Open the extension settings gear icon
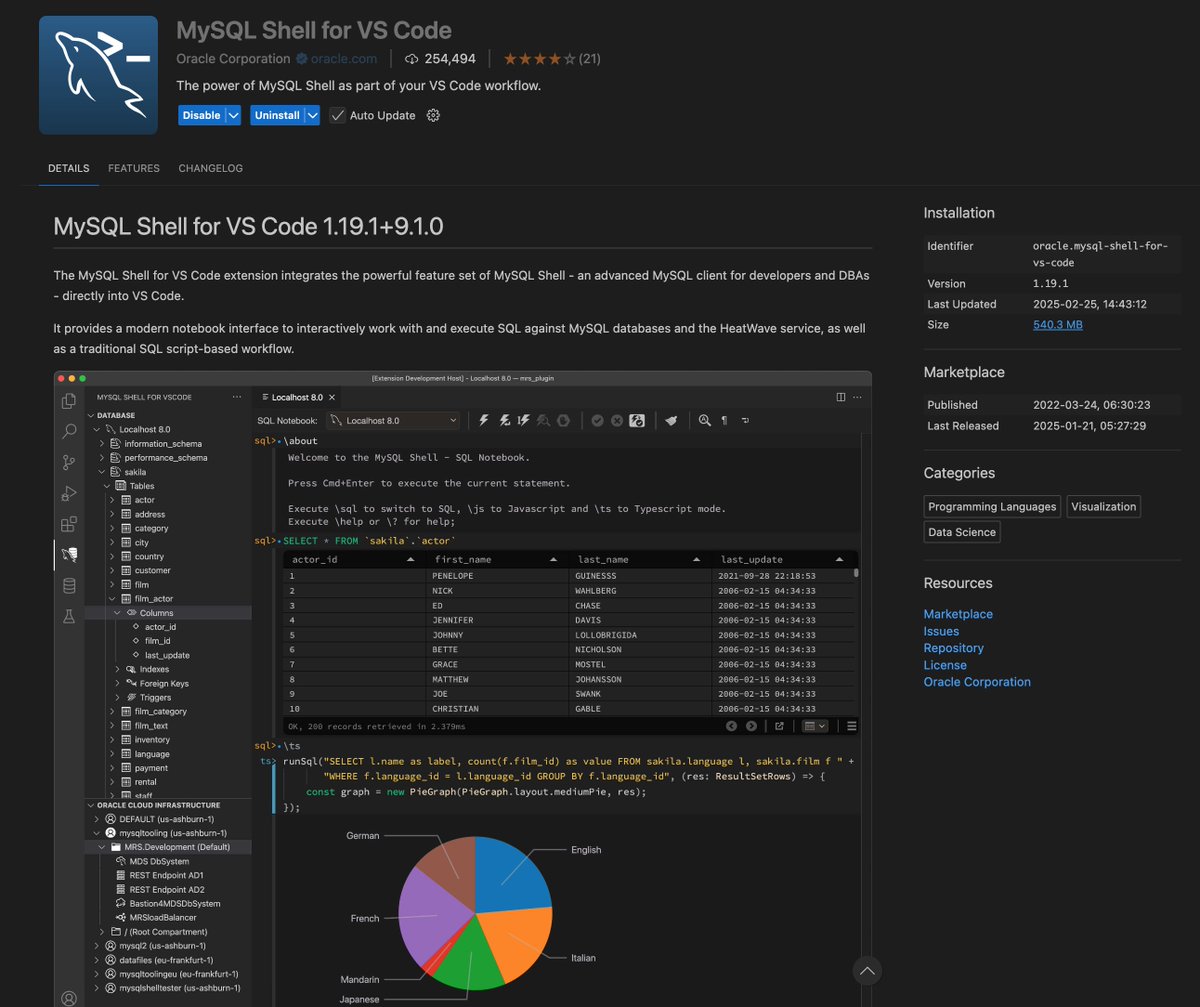This screenshot has height=1007, width=1200. tap(433, 115)
